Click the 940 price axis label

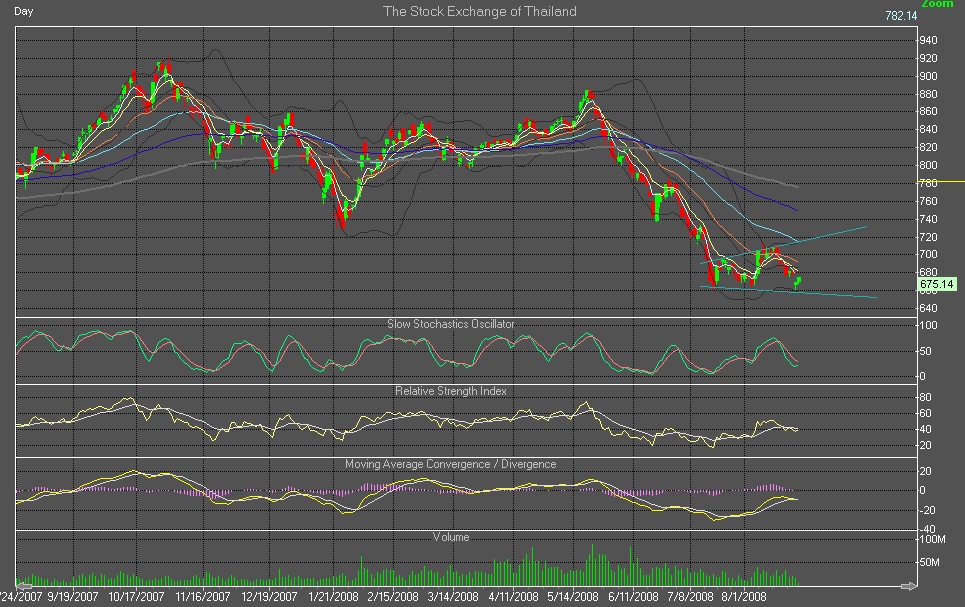(x=928, y=41)
